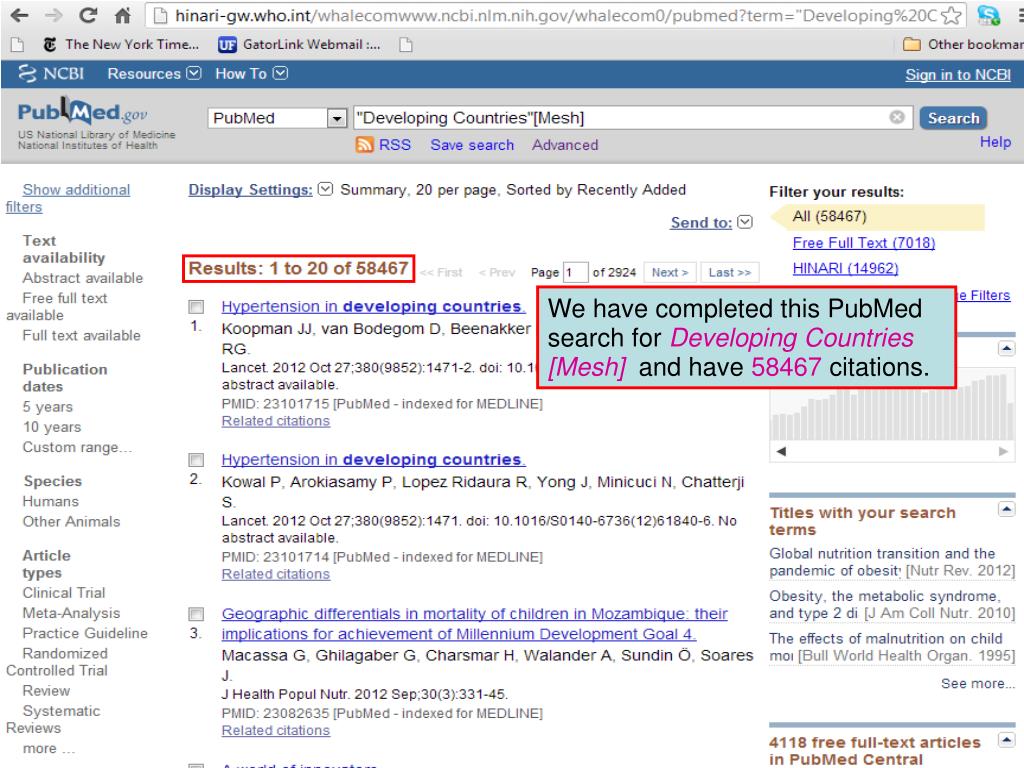Open Related citations for PMID 23101715
The image size is (1024, 768).
276,421
